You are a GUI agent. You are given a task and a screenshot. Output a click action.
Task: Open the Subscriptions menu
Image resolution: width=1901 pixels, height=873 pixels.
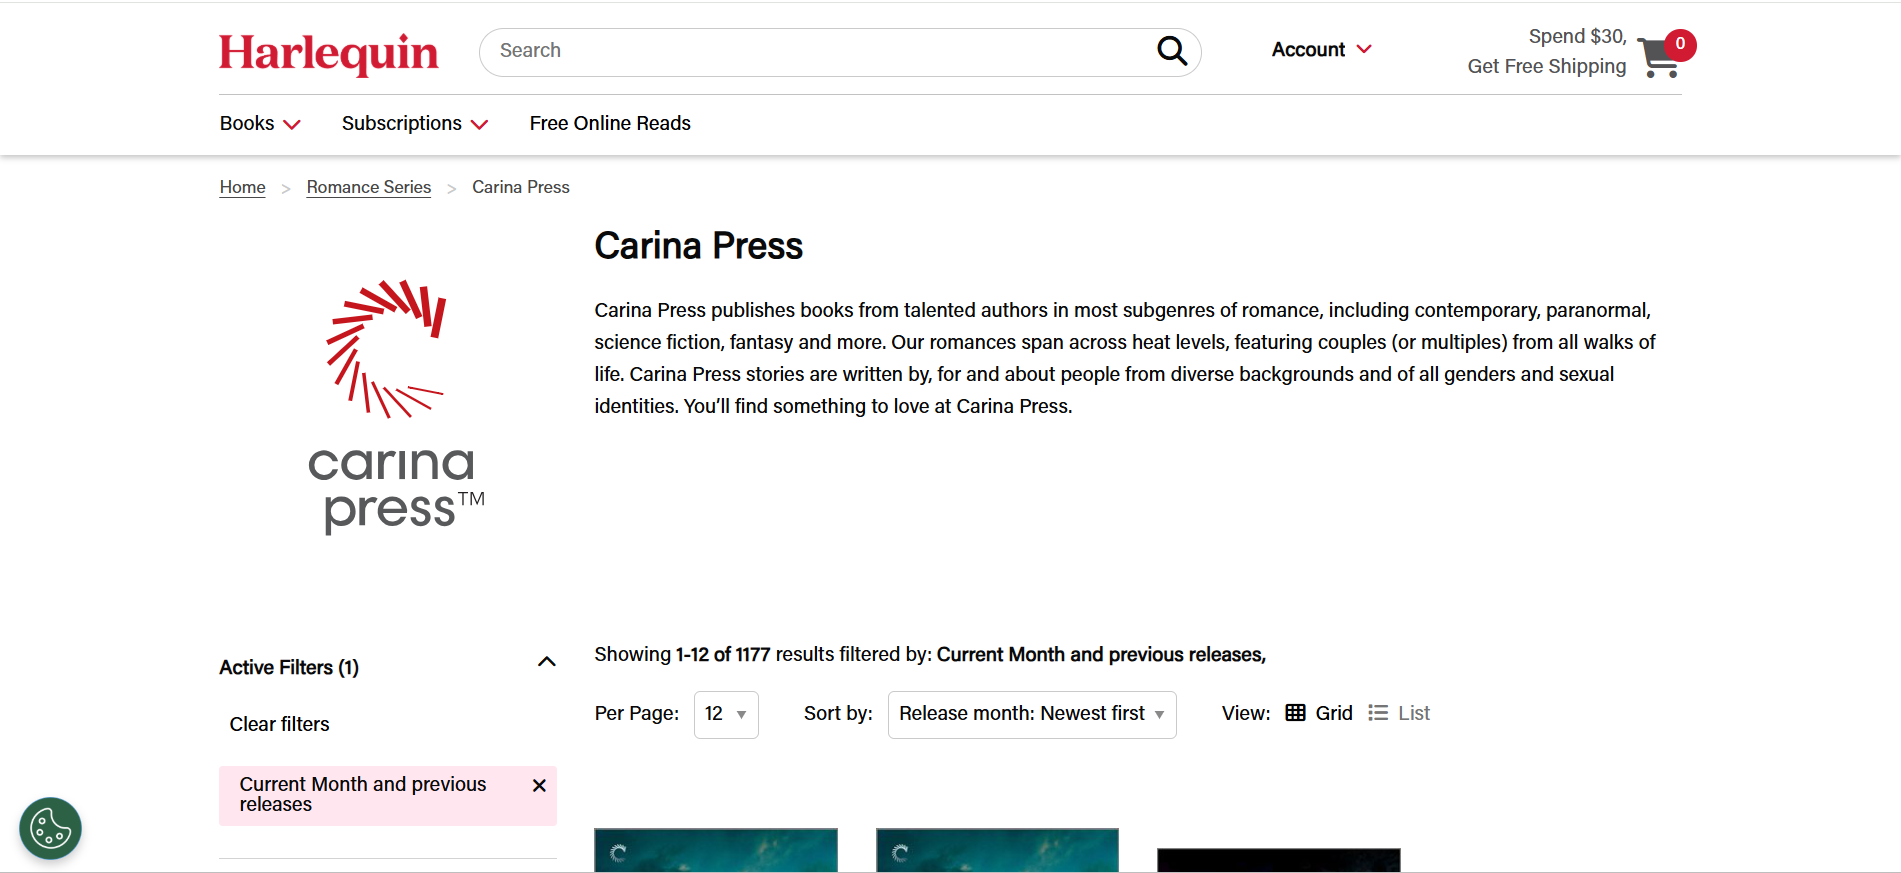tap(415, 124)
